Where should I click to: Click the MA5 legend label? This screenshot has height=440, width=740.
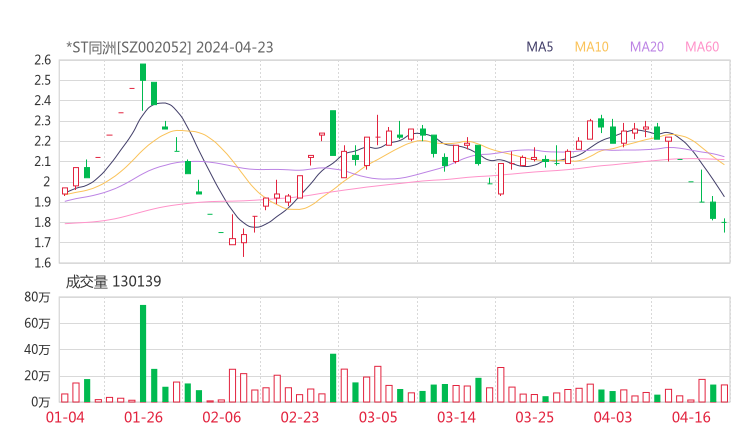click(539, 47)
